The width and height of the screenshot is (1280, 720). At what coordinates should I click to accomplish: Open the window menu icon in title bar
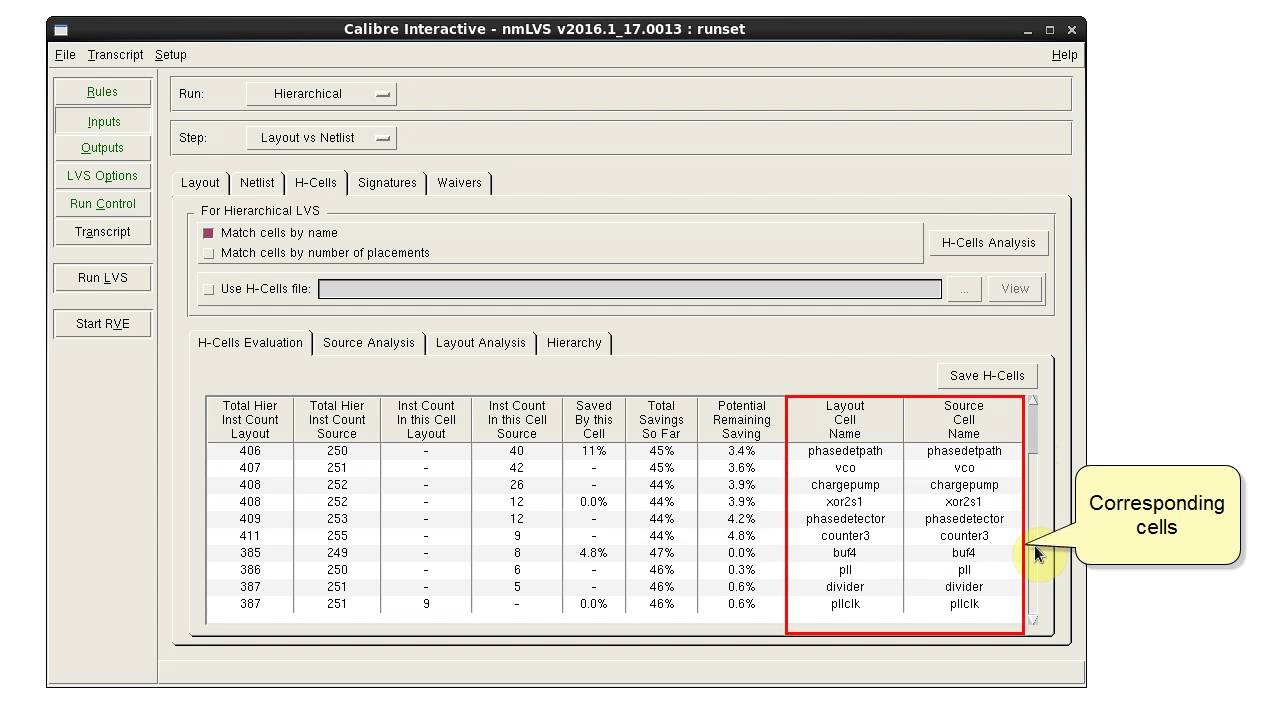pyautogui.click(x=61, y=30)
